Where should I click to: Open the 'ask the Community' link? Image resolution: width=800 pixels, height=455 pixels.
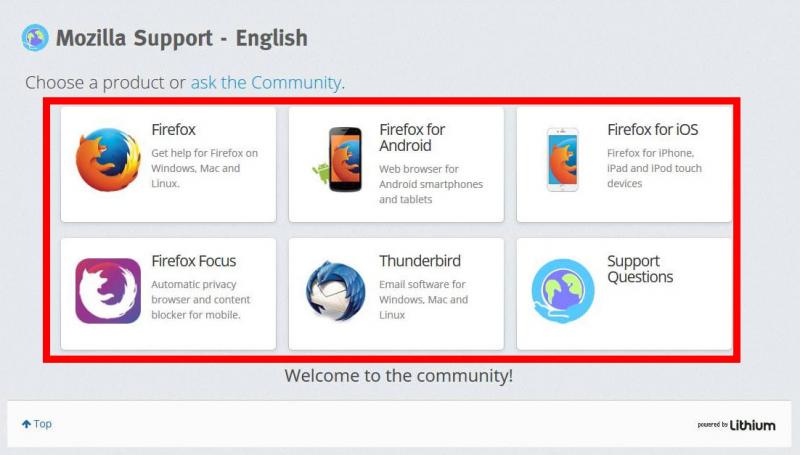coord(266,82)
